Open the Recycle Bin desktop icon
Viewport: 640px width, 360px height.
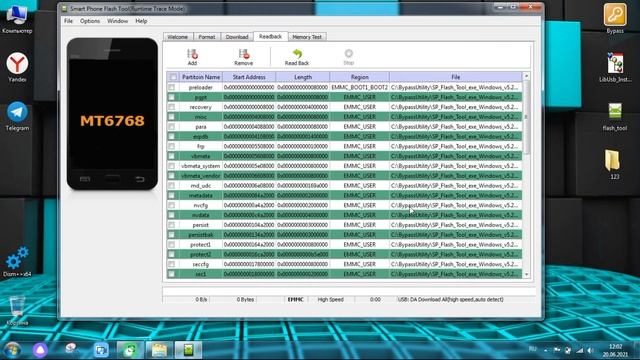click(17, 307)
